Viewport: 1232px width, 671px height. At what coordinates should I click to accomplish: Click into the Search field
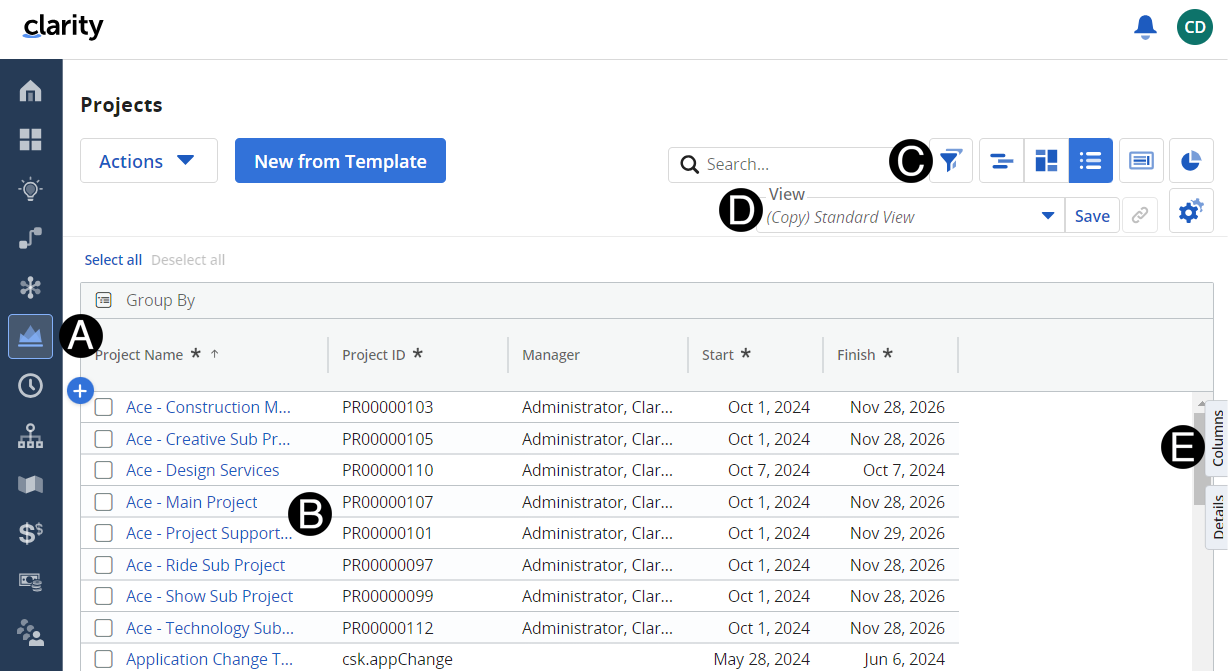coord(790,165)
